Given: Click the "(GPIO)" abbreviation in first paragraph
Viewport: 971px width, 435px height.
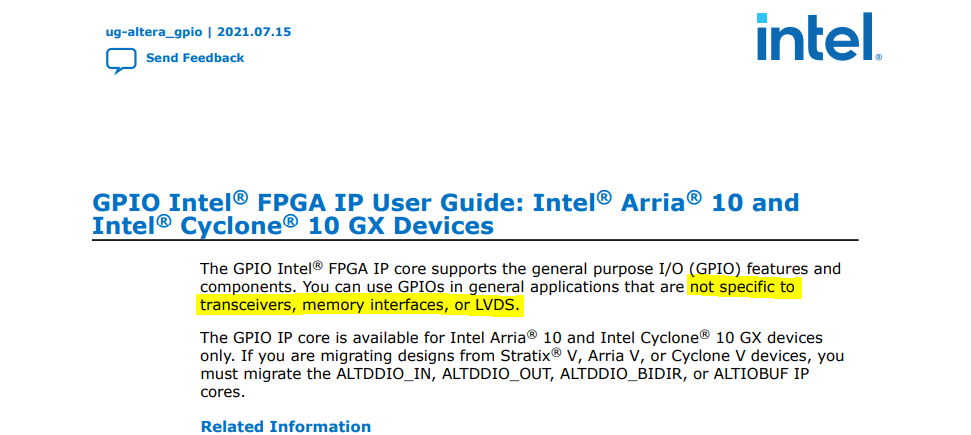Looking at the screenshot, I should pyautogui.click(x=715, y=269).
